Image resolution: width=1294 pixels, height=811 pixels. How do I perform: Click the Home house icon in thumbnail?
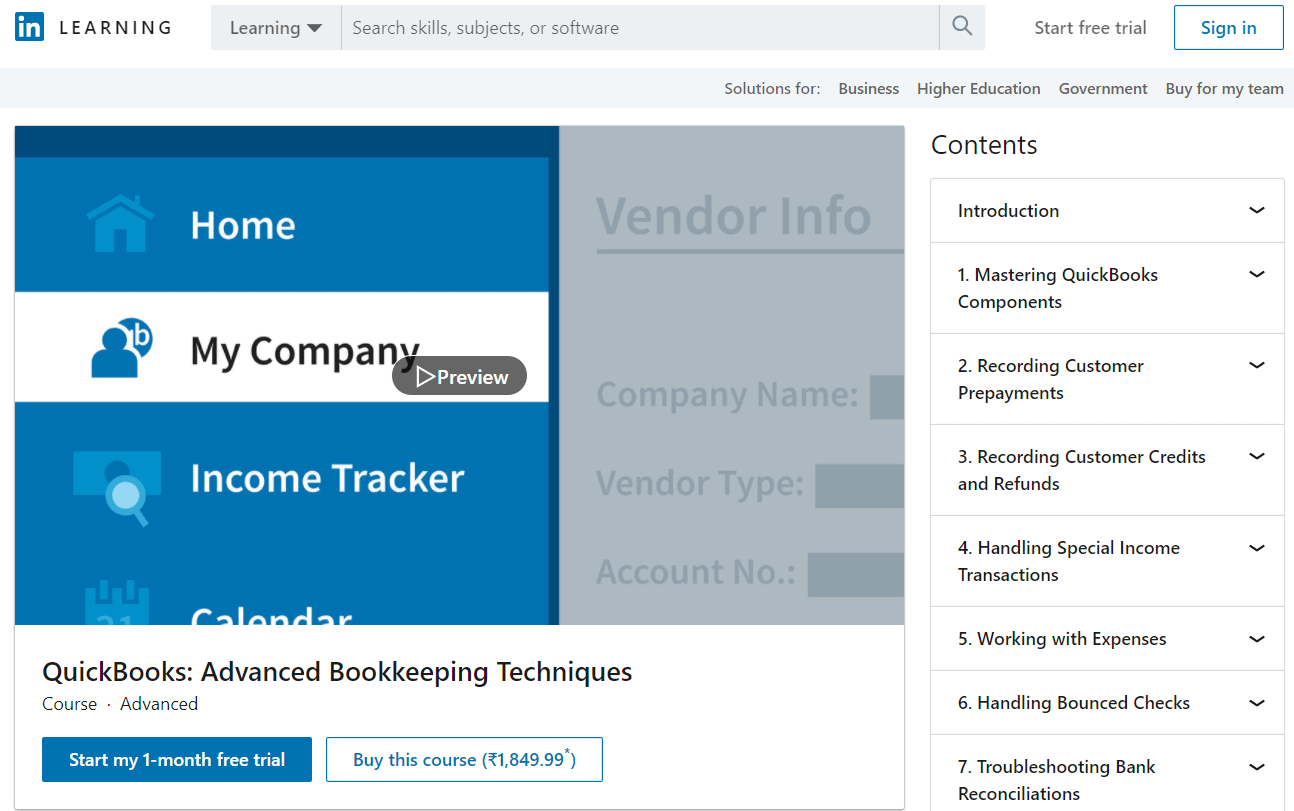coord(120,223)
